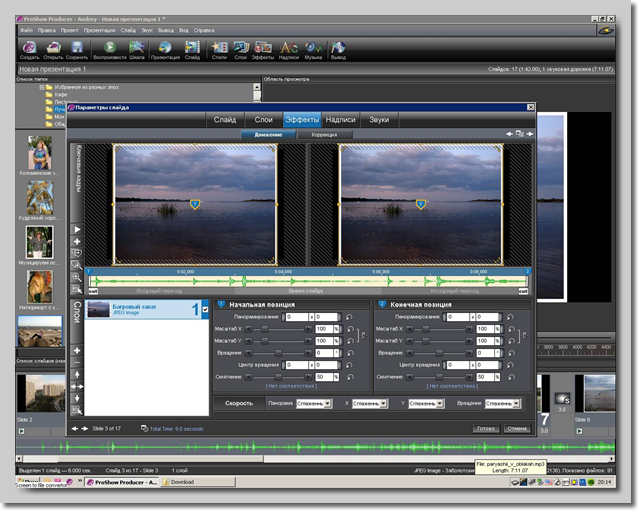
Task: Click the zoom-in magnifier icon beside preview
Action: tap(77, 278)
